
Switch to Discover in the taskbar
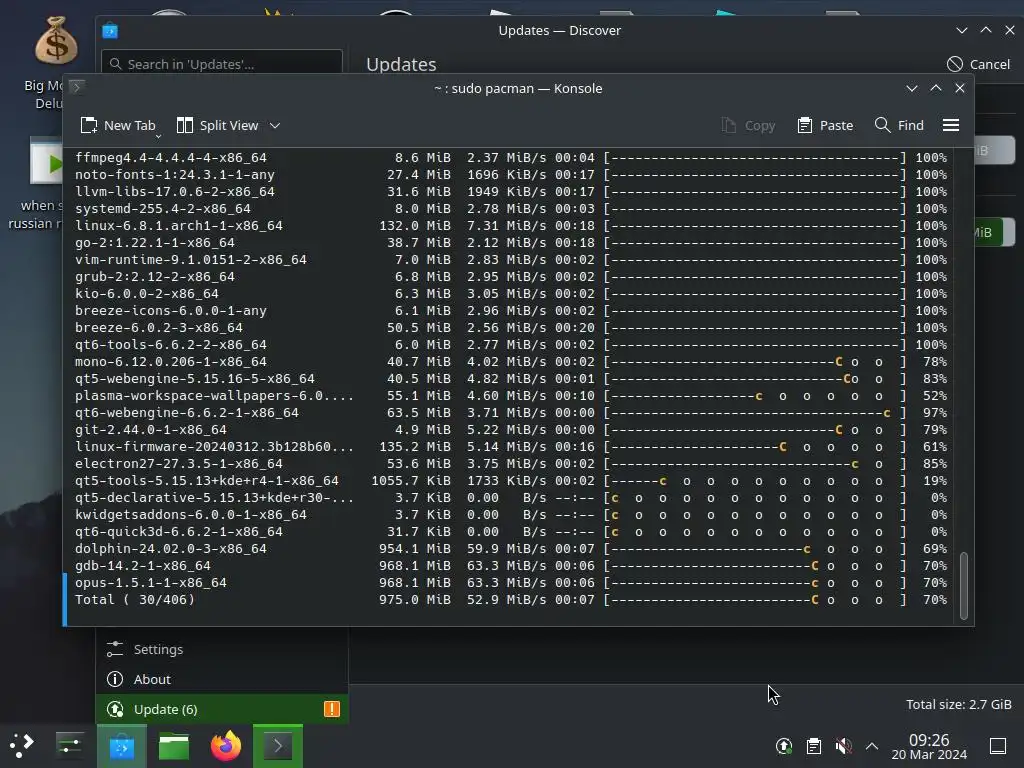coord(122,745)
